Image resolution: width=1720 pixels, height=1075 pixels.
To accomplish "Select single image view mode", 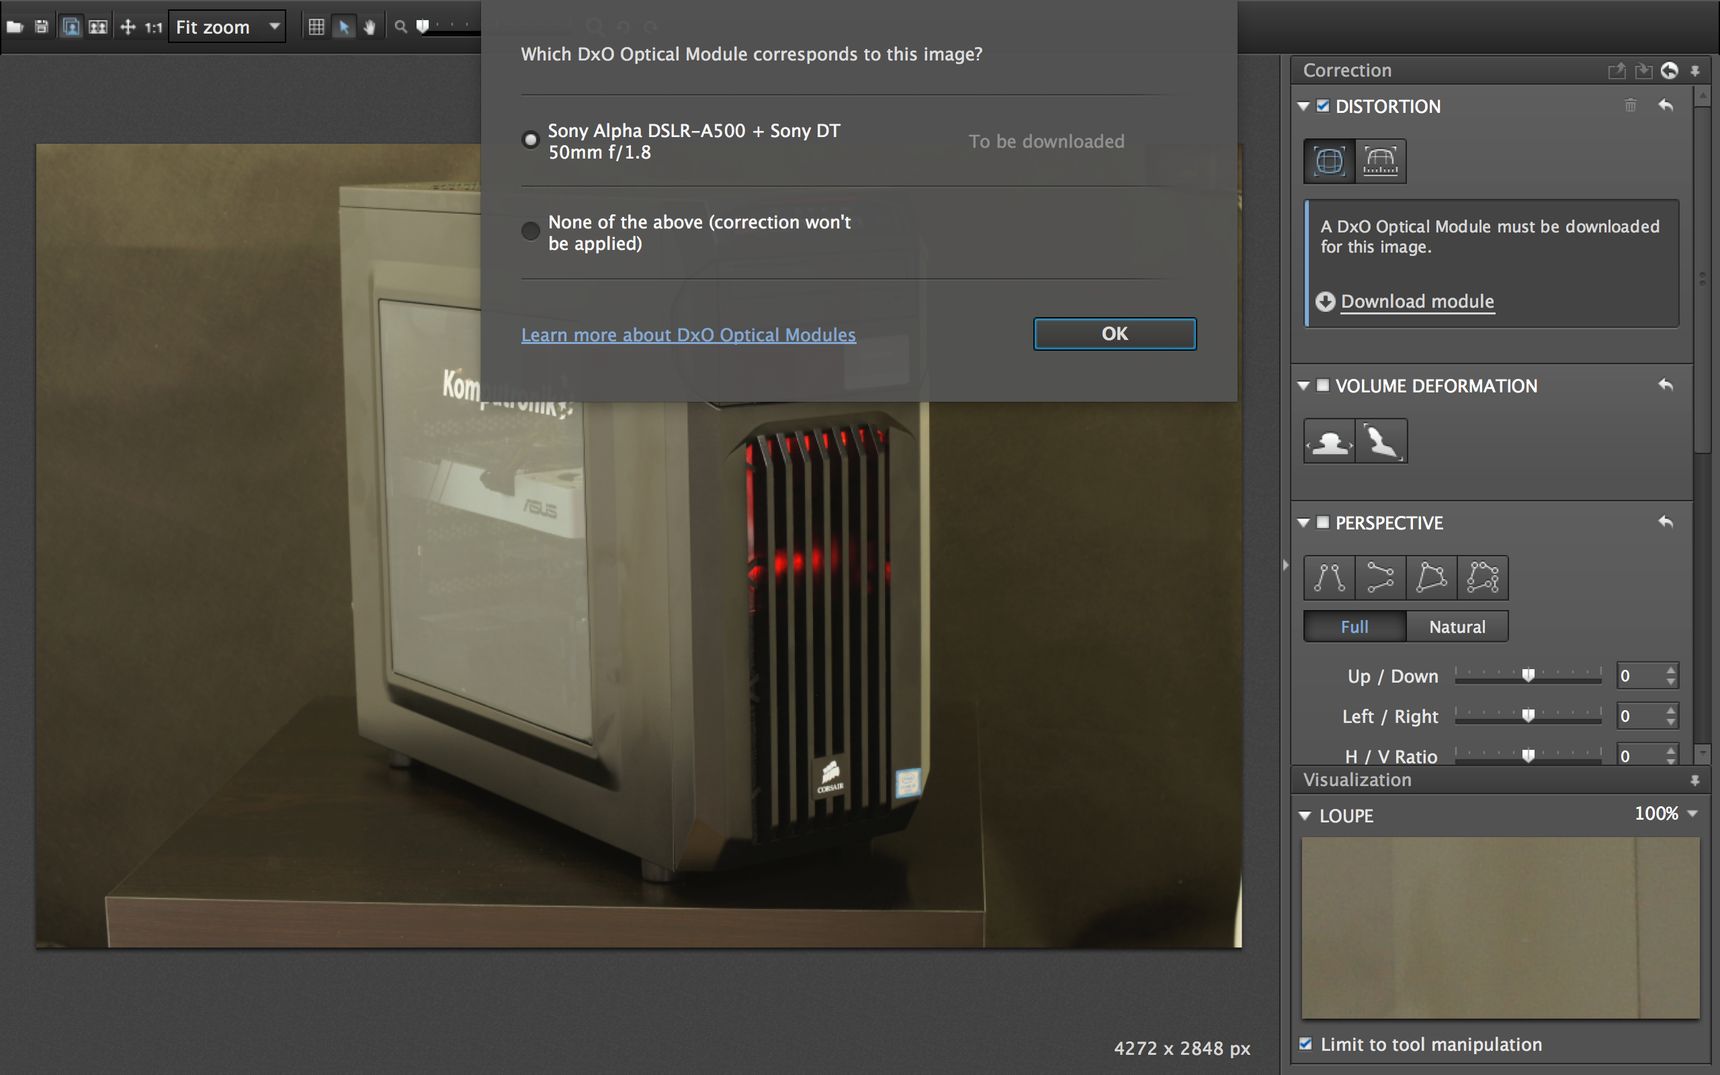I will click(71, 27).
